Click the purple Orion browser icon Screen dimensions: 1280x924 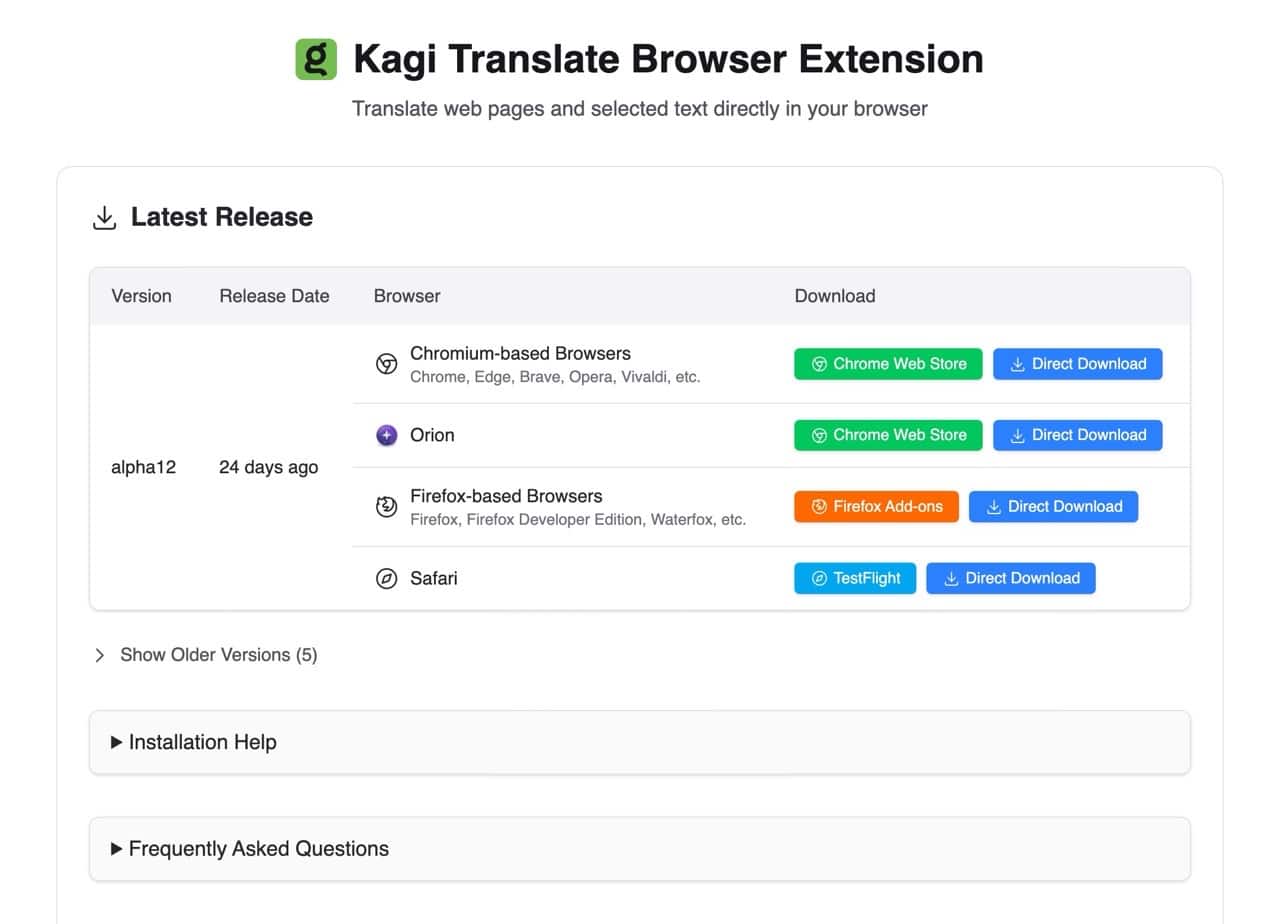coord(386,435)
